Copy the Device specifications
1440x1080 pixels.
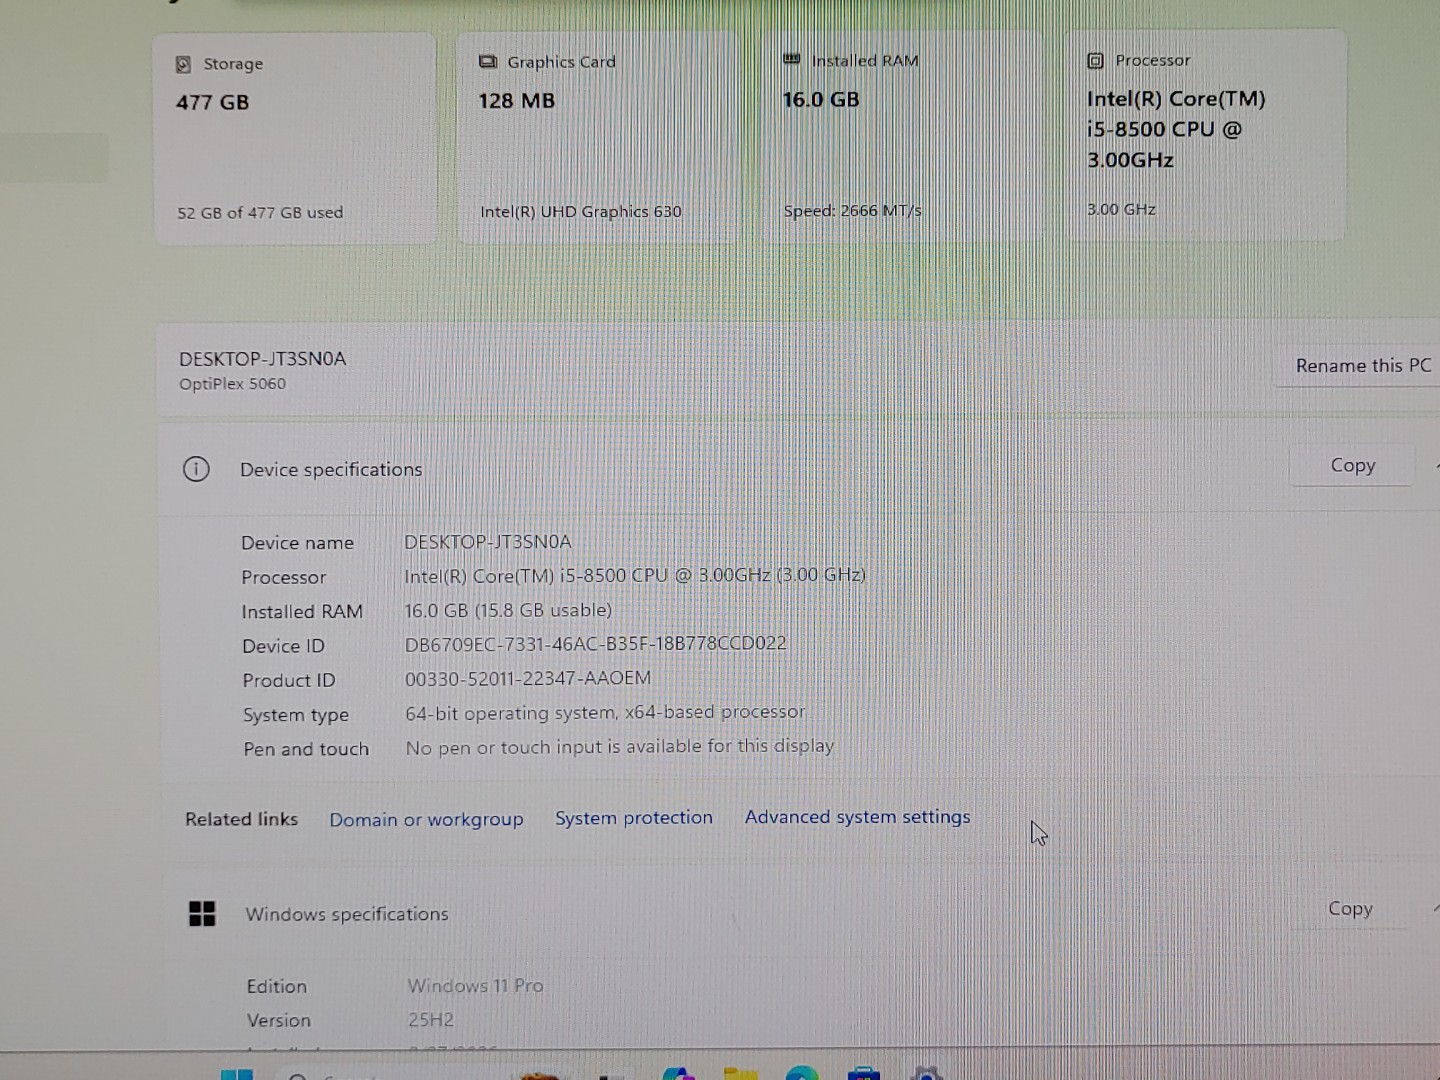(x=1352, y=464)
